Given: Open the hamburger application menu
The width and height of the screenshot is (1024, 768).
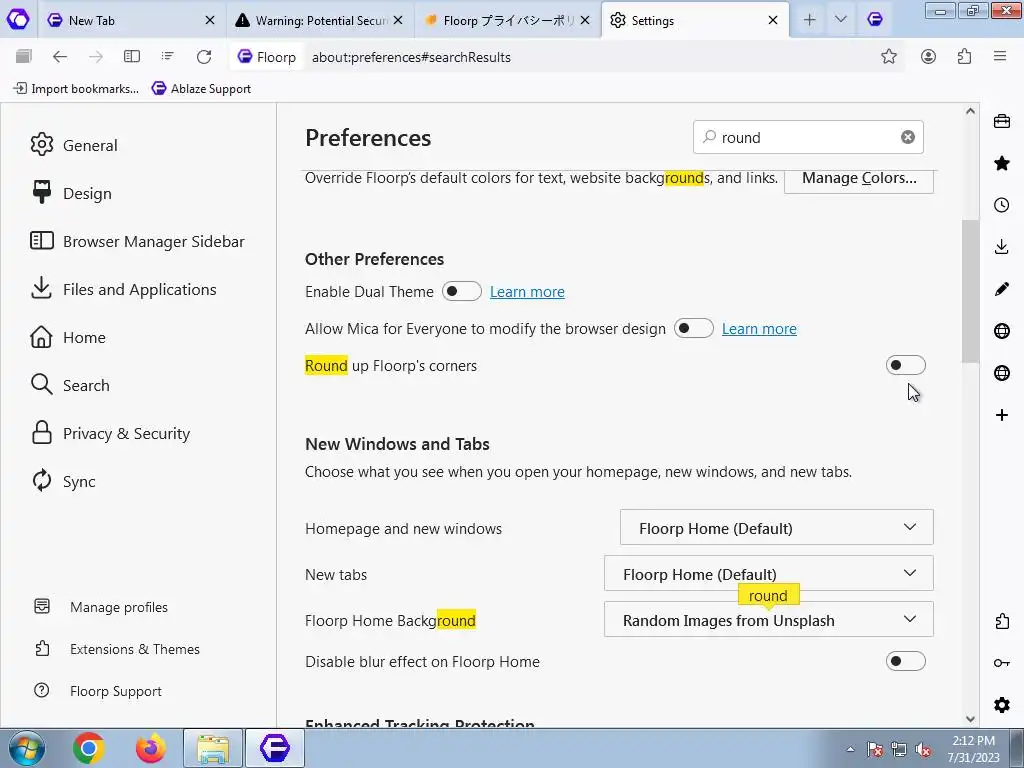Looking at the screenshot, I should click(x=1000, y=57).
